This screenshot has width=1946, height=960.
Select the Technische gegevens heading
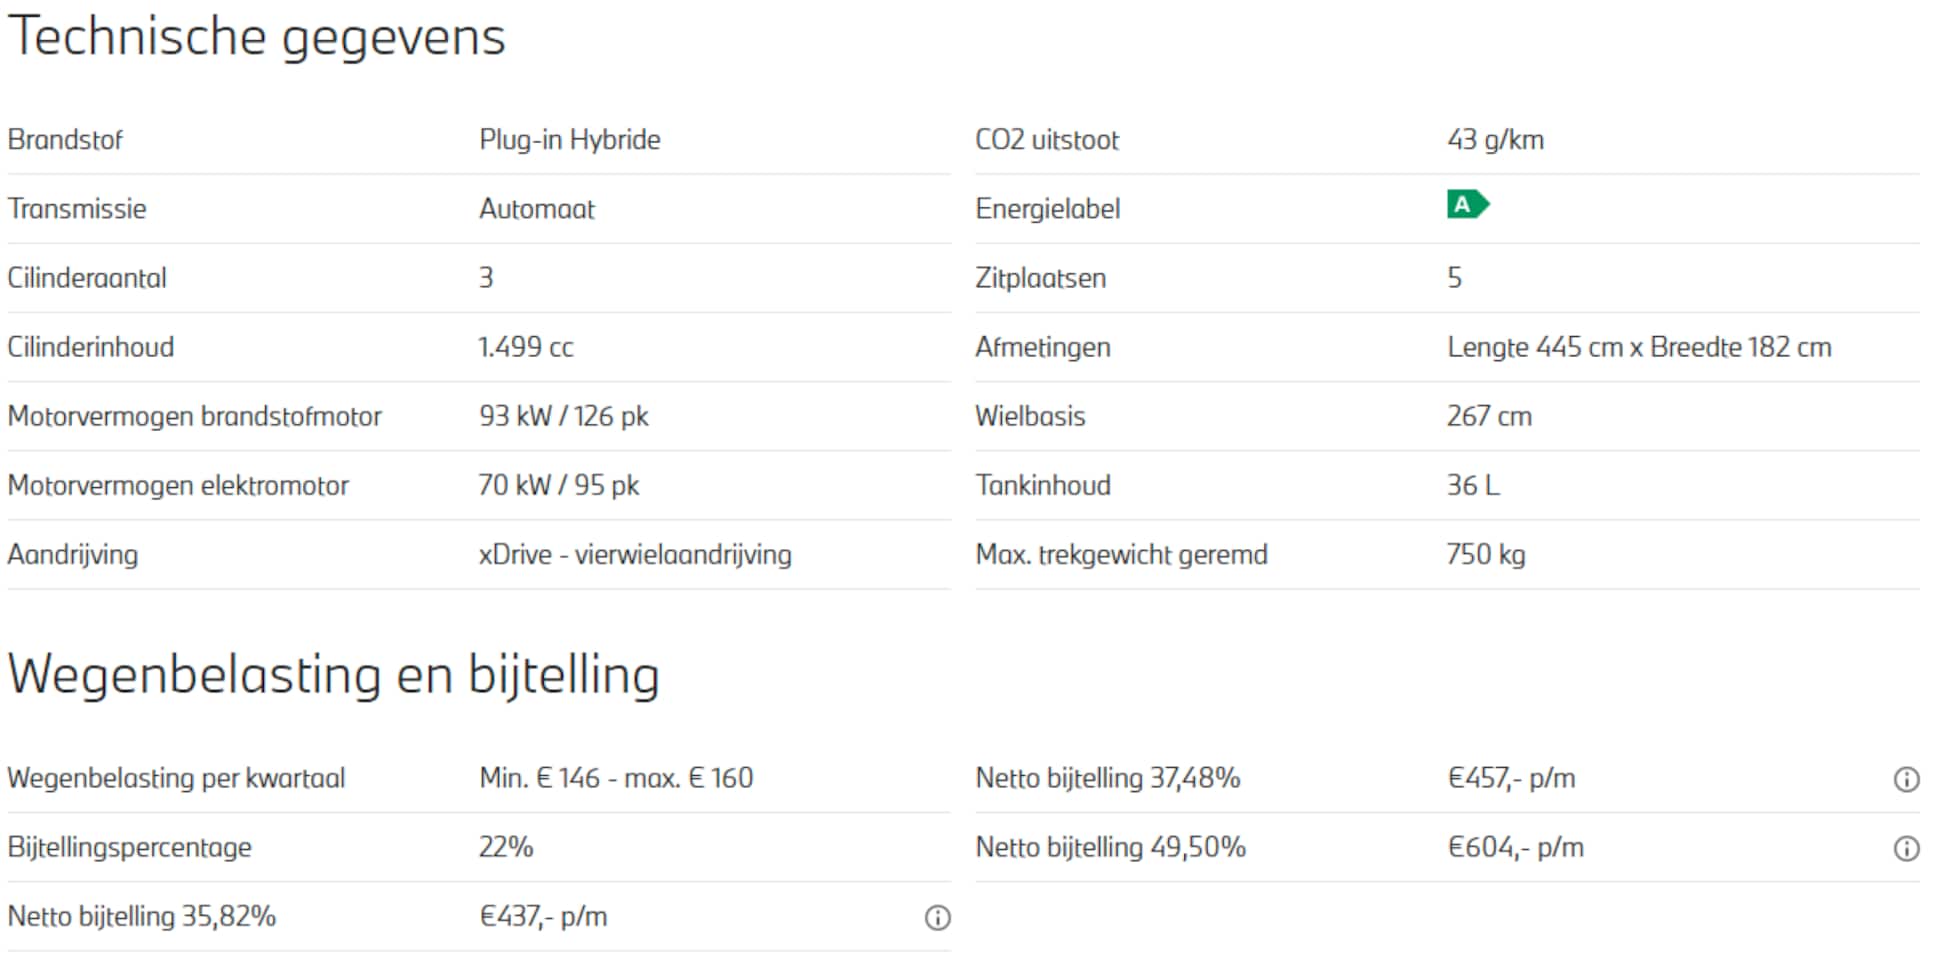(x=257, y=38)
